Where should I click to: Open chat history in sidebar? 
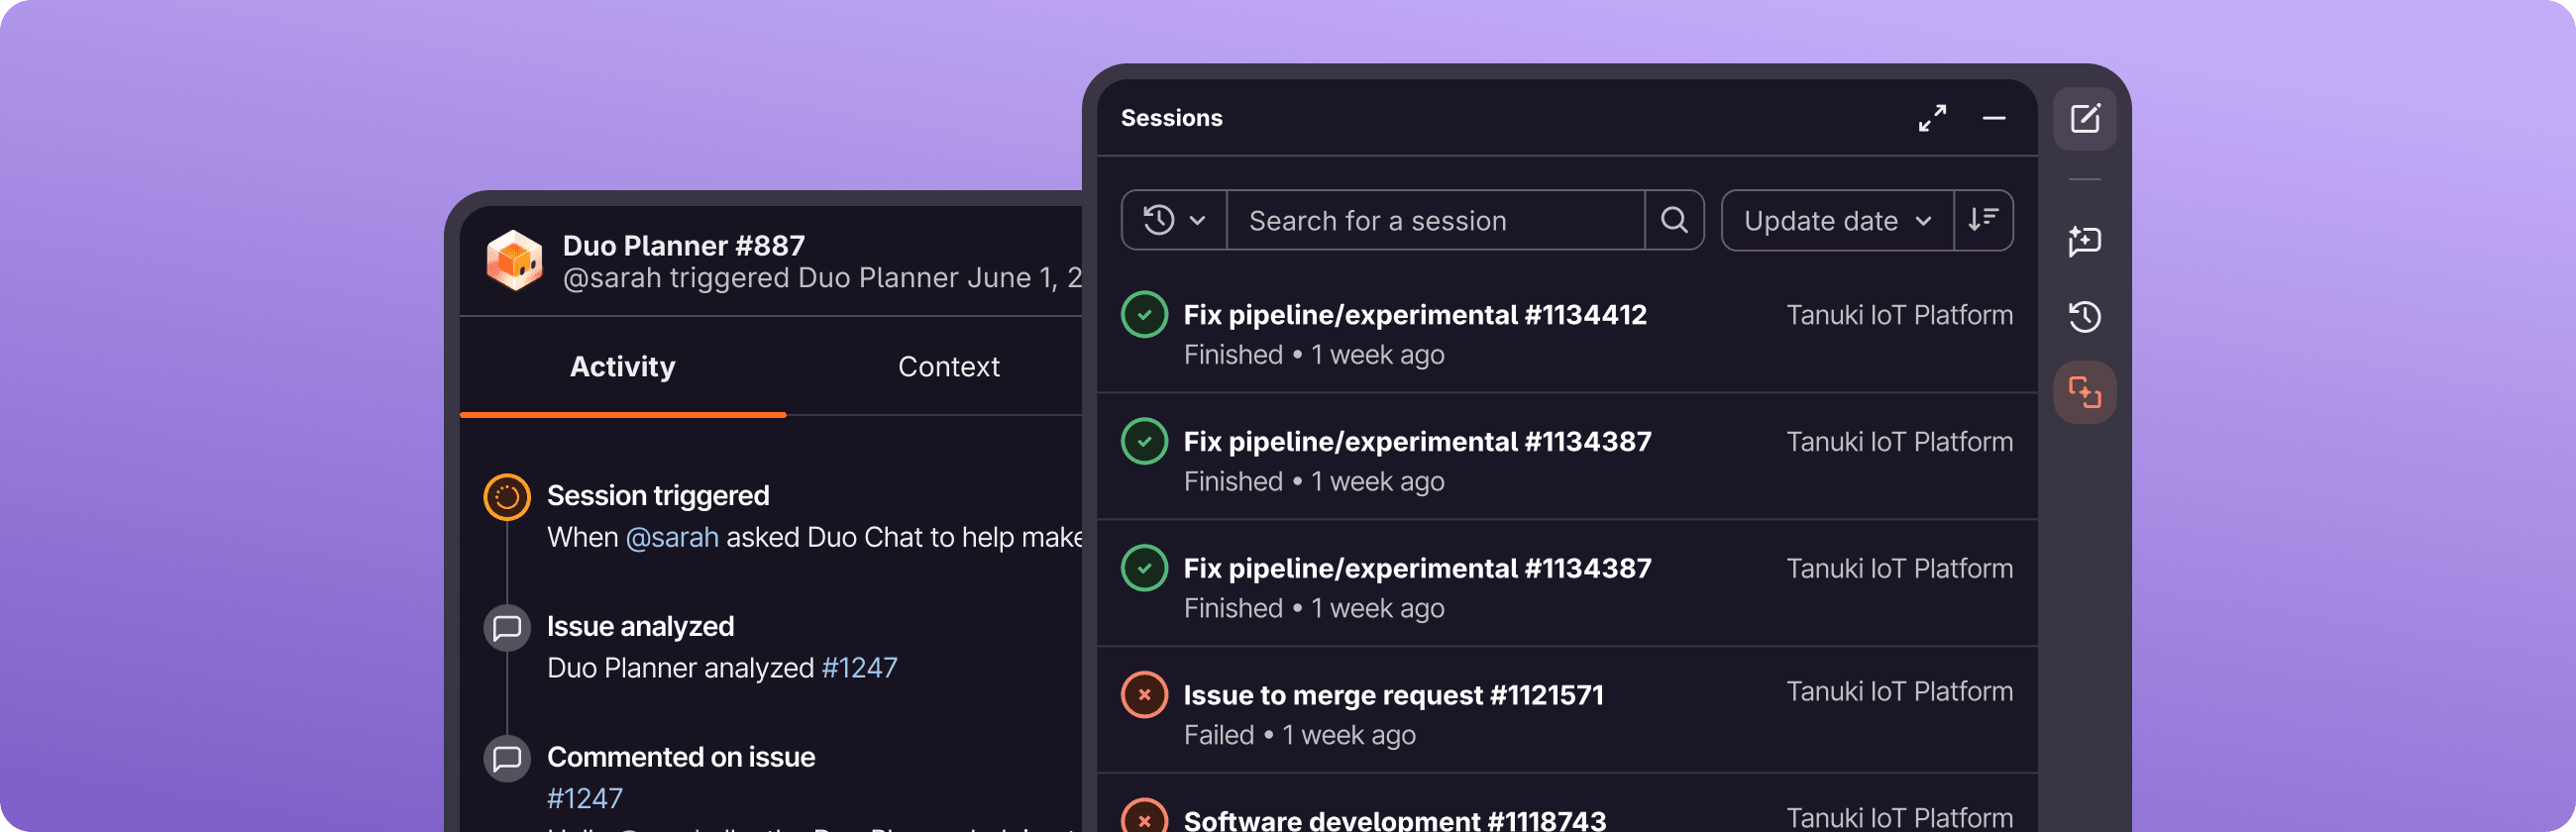pos(2085,317)
